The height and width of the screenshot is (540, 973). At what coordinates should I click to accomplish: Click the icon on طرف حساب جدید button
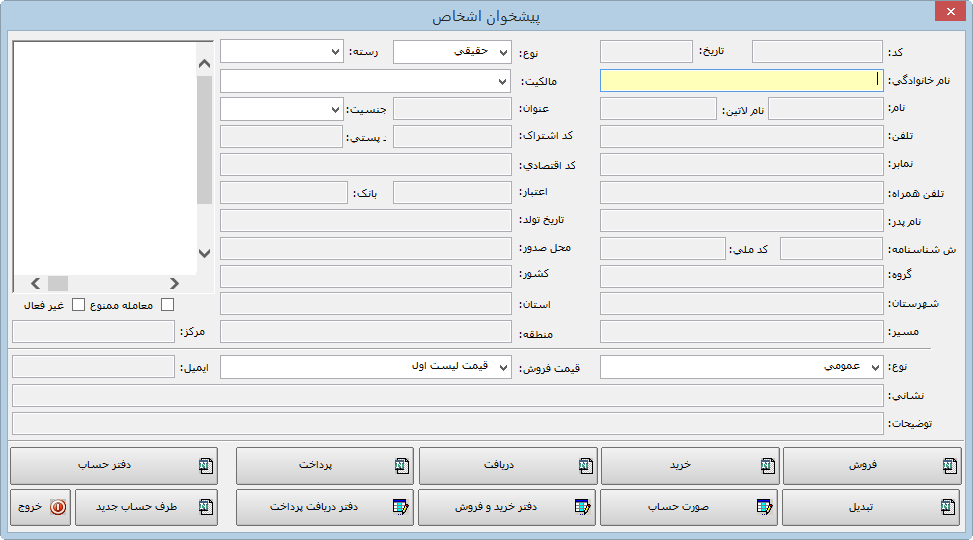205,507
